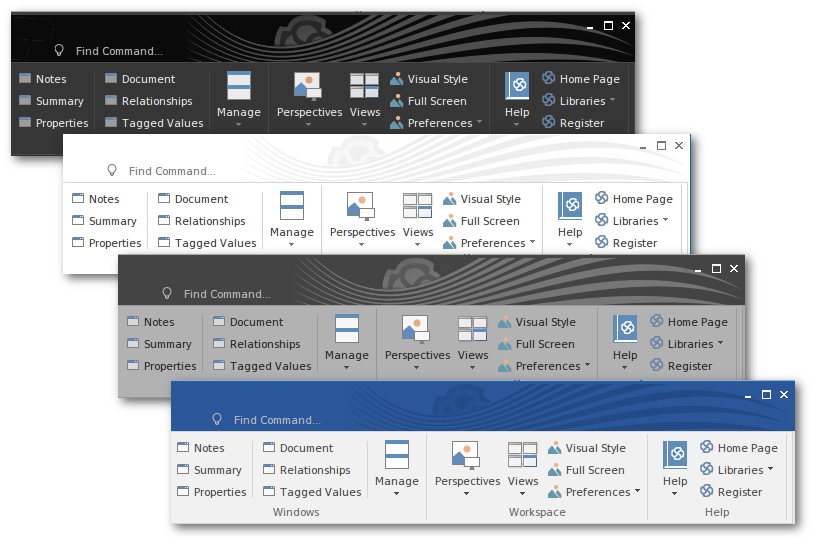Maximize the gray-themed window
Screen dimensions: 814x543
coord(716,268)
